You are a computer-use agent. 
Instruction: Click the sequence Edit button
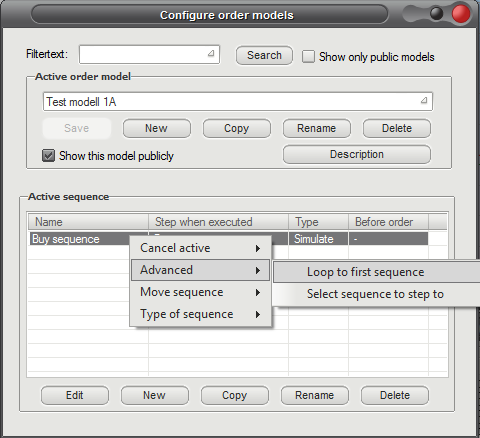point(75,395)
